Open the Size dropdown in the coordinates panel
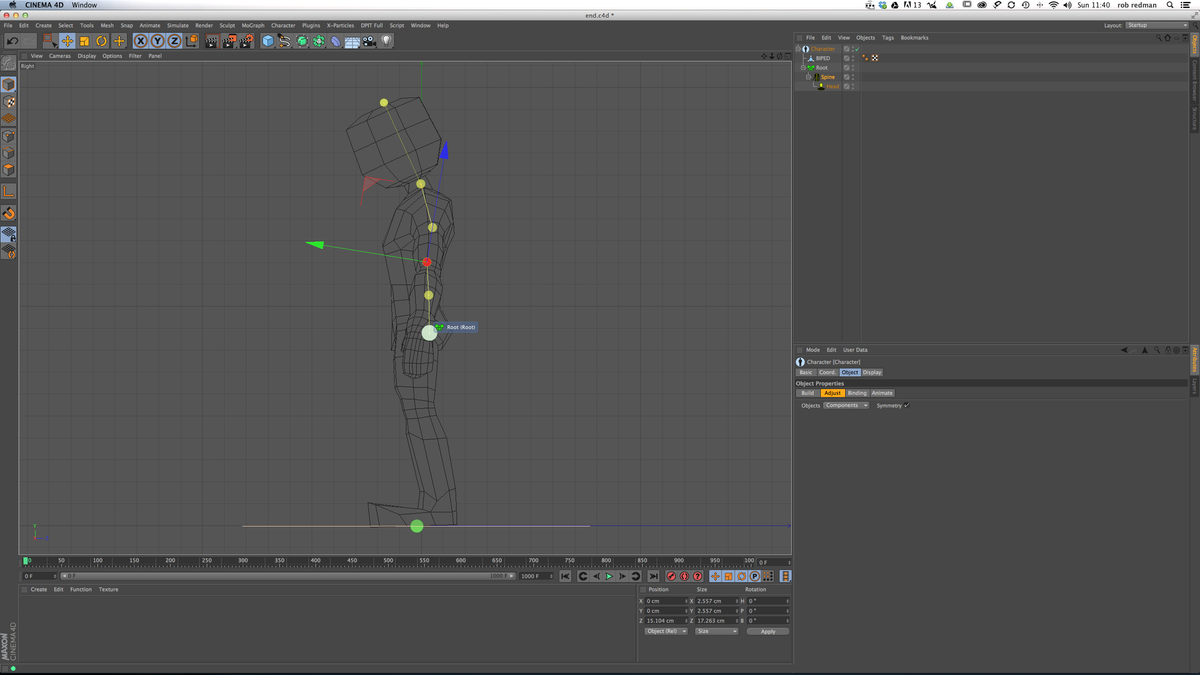The height and width of the screenshot is (675, 1200). 716,631
